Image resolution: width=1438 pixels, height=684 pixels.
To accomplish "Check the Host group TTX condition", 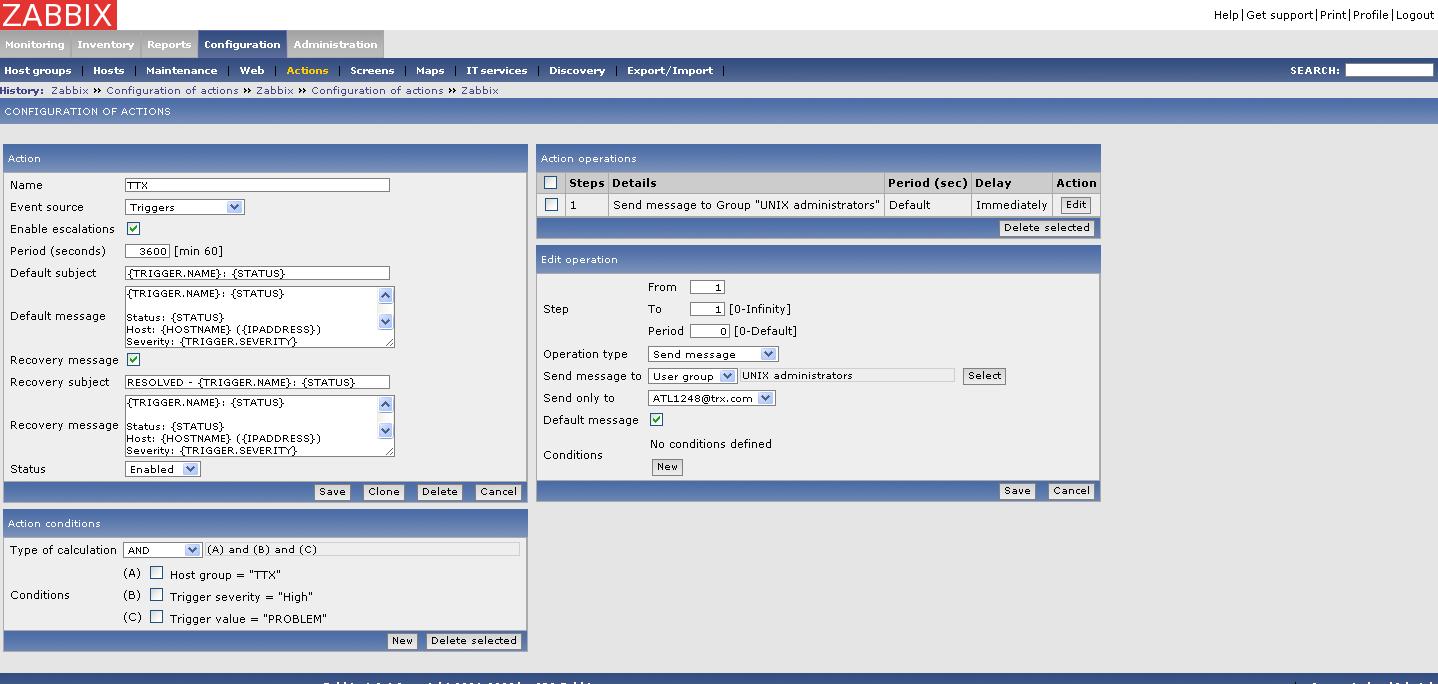I will (156, 574).
